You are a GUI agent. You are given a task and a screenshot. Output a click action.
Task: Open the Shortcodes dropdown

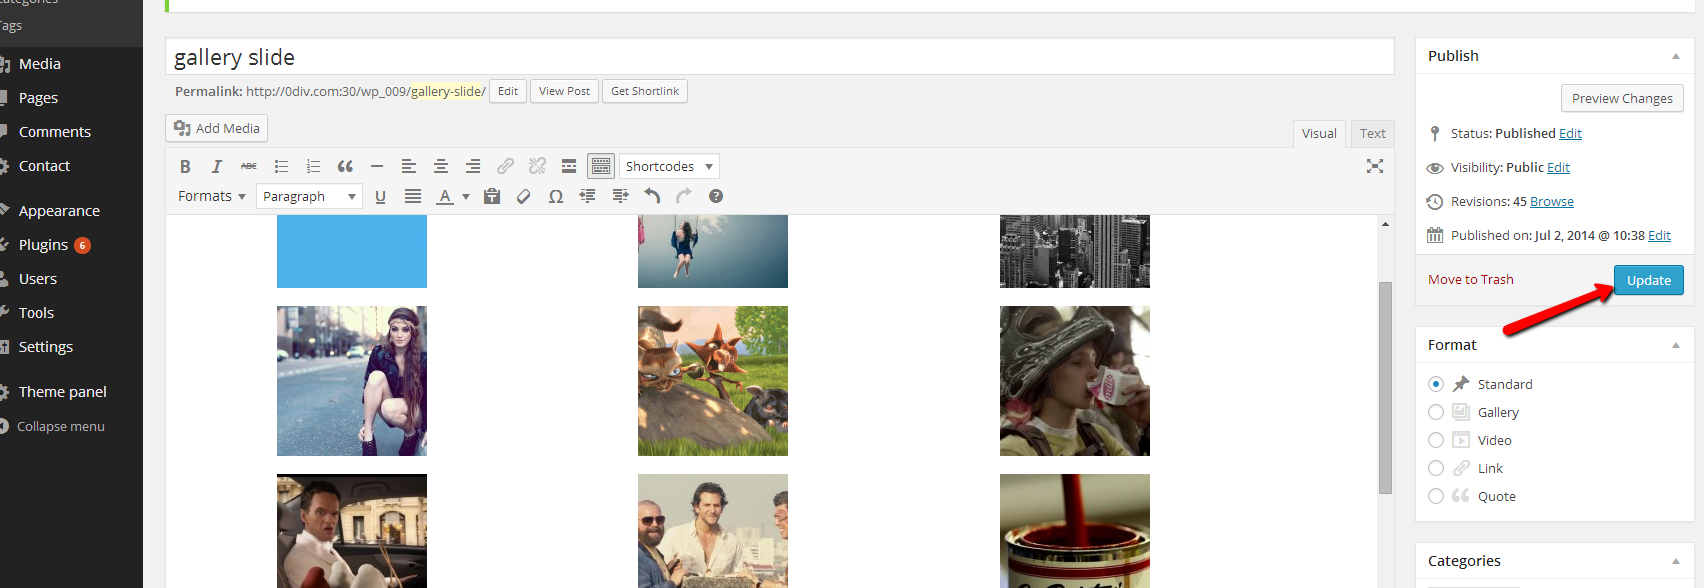tap(669, 167)
